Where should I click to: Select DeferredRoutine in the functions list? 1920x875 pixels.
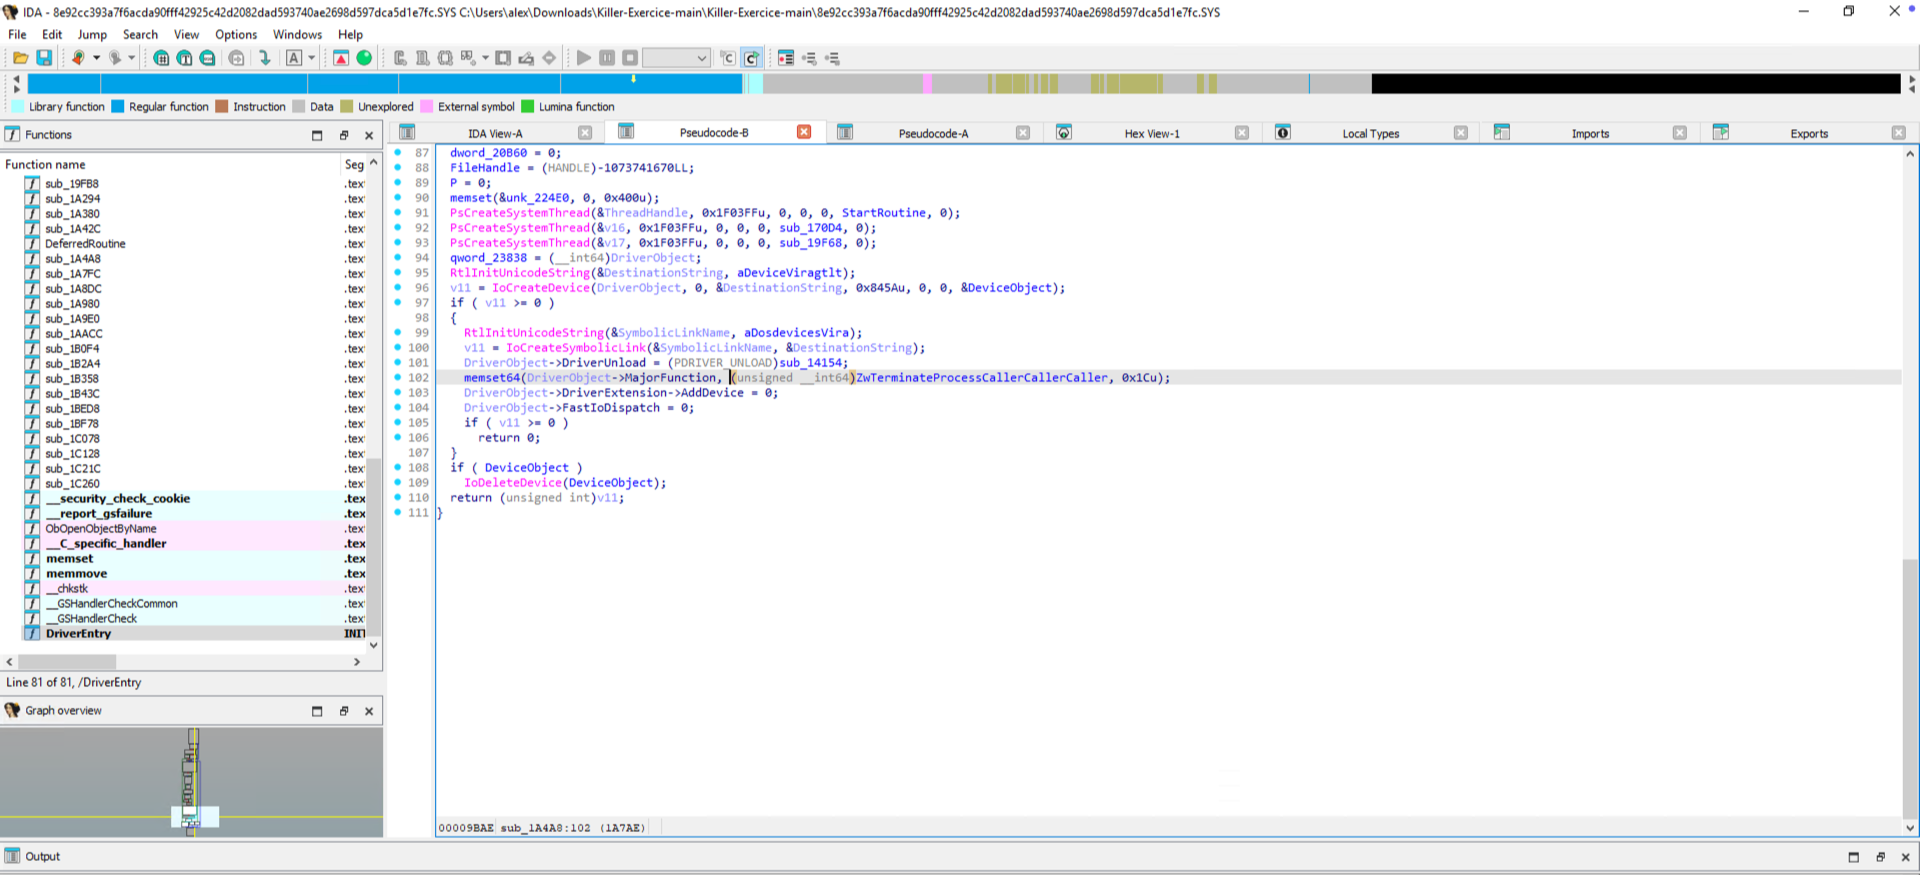[193, 243]
